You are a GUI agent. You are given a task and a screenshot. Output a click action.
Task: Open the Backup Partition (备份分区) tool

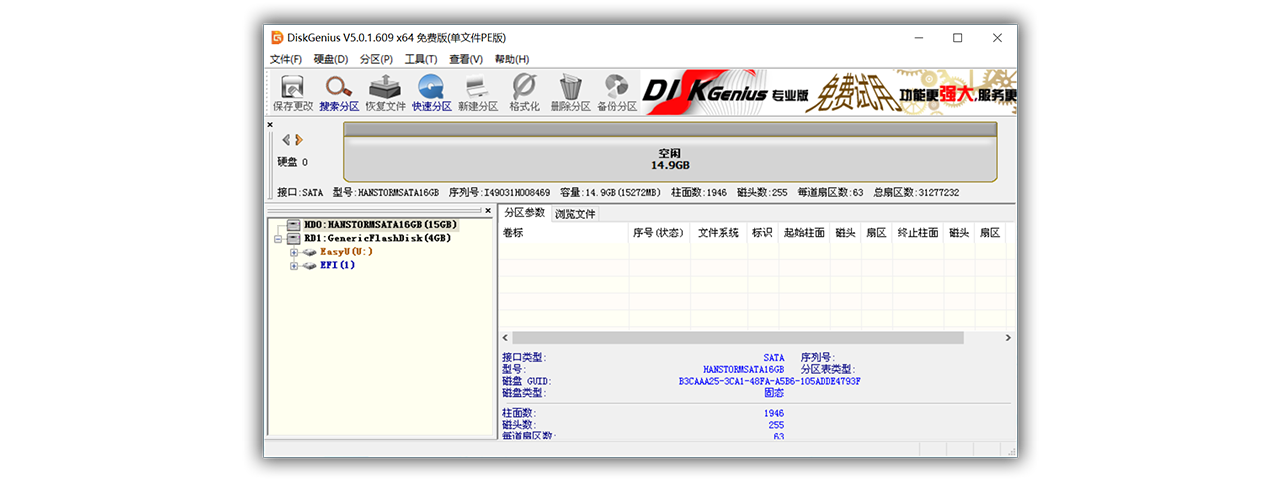[617, 92]
